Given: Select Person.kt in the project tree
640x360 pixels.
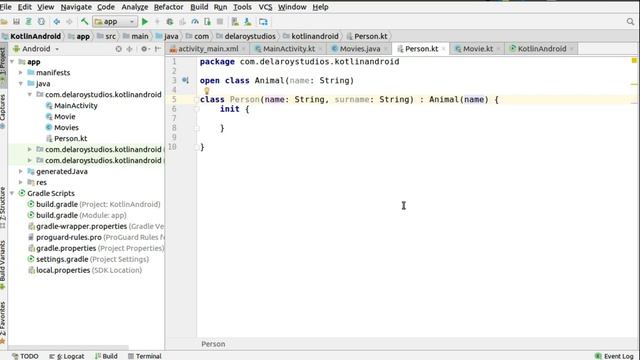Looking at the screenshot, I should (x=66, y=139).
